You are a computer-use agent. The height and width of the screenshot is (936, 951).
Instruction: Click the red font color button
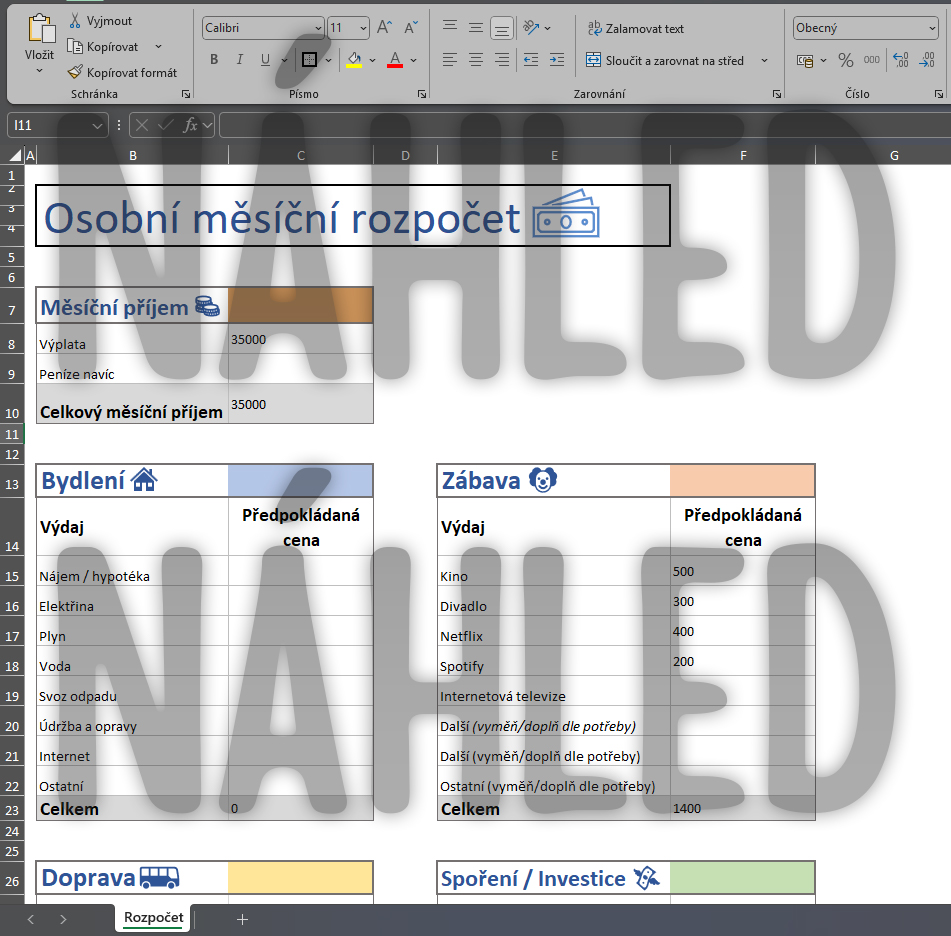click(x=394, y=60)
